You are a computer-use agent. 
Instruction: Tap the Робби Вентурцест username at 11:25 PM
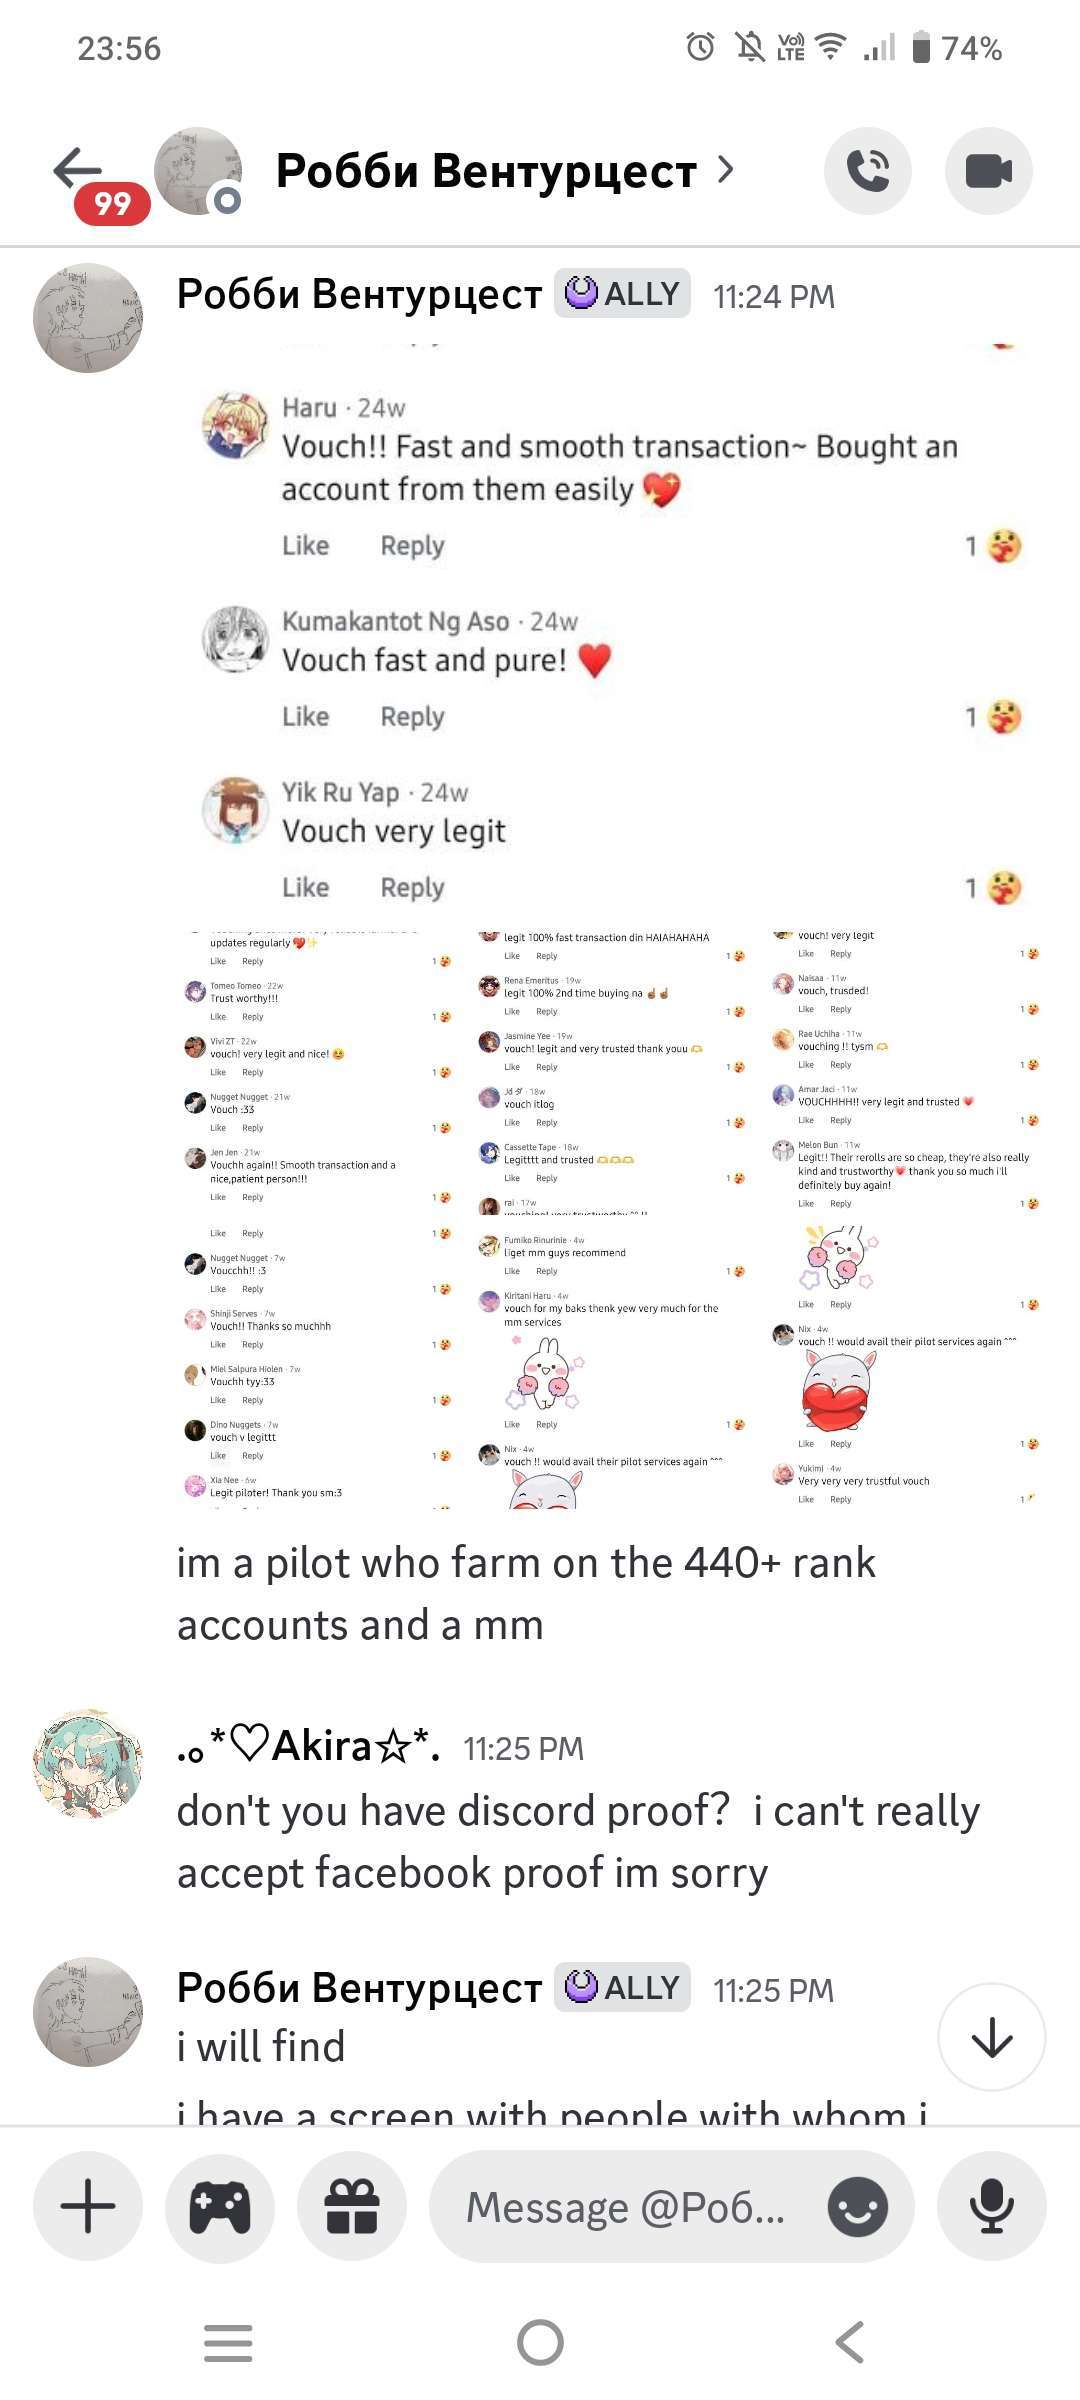pos(359,1987)
